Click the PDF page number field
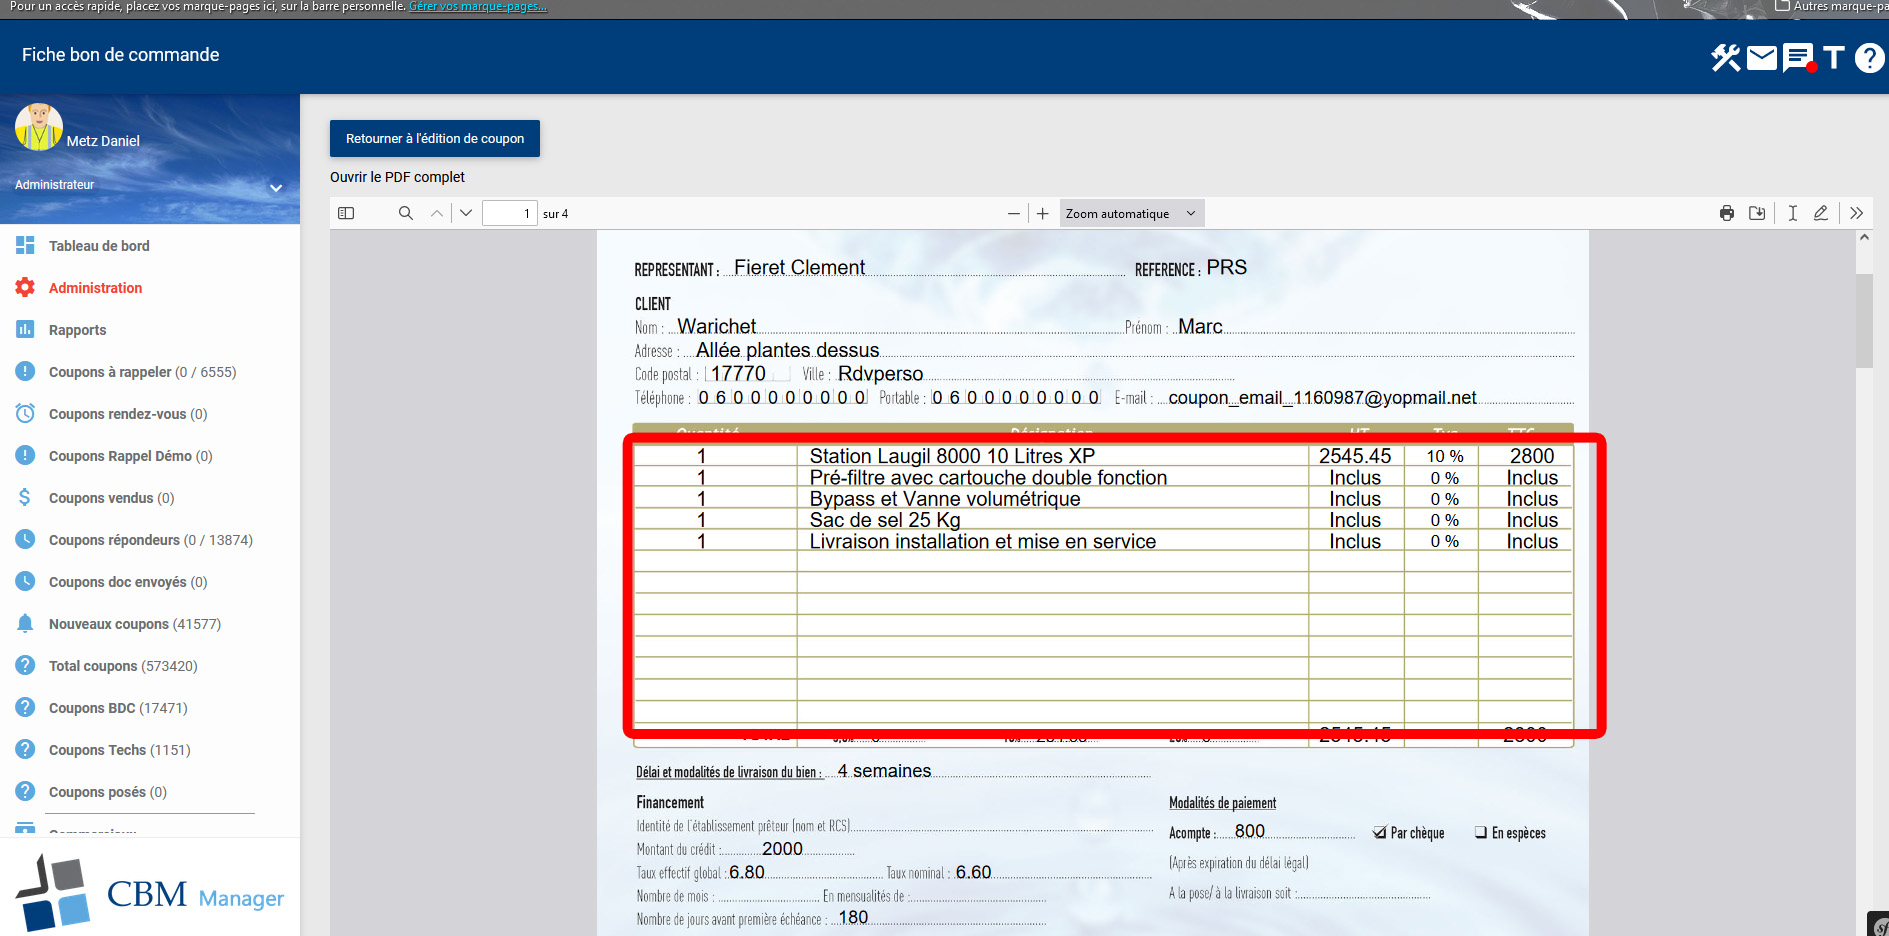This screenshot has height=936, width=1889. click(x=509, y=213)
